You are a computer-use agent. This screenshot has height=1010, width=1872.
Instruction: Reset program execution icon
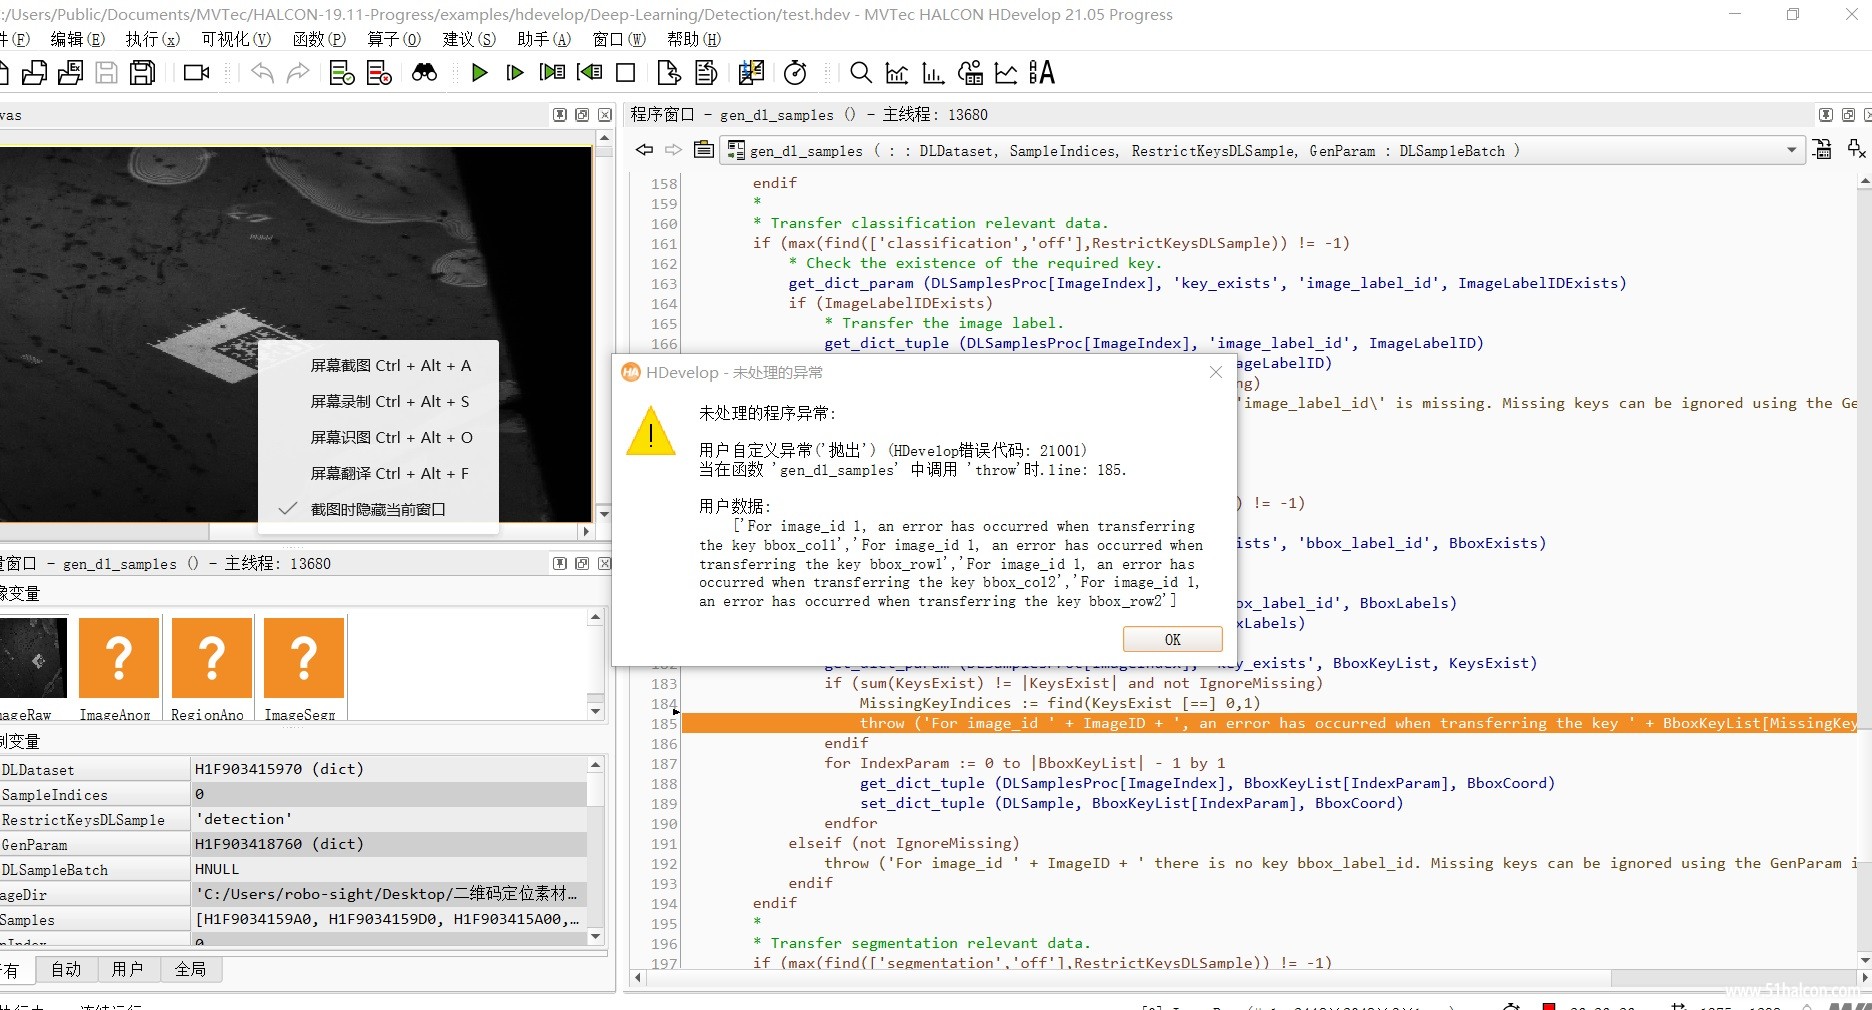point(751,73)
